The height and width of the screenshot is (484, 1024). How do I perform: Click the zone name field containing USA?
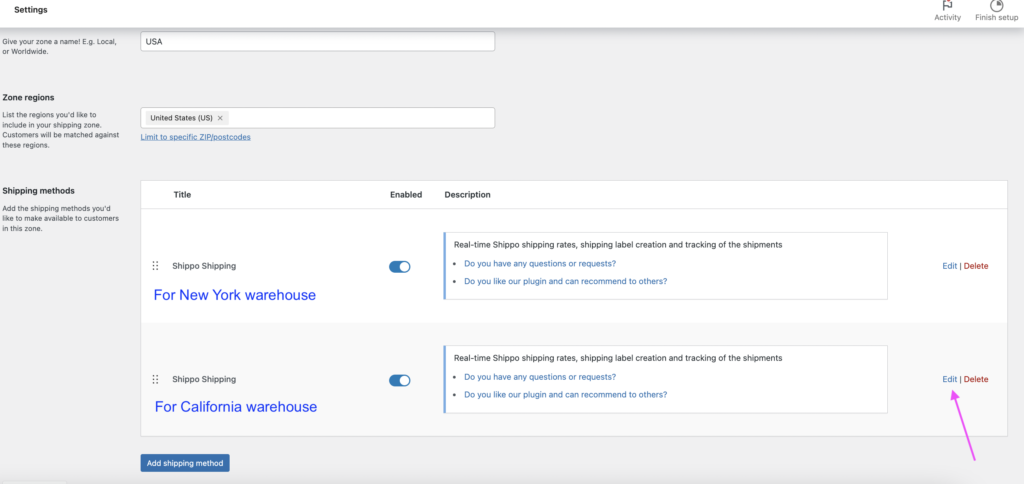(318, 42)
